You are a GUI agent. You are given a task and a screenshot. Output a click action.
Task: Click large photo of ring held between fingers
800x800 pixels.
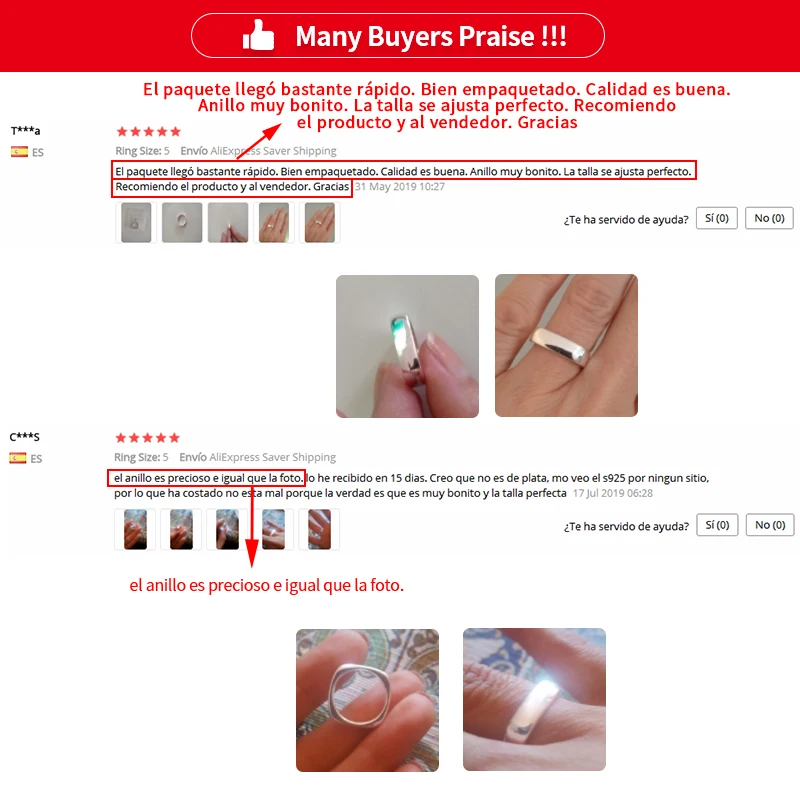pos(407,346)
